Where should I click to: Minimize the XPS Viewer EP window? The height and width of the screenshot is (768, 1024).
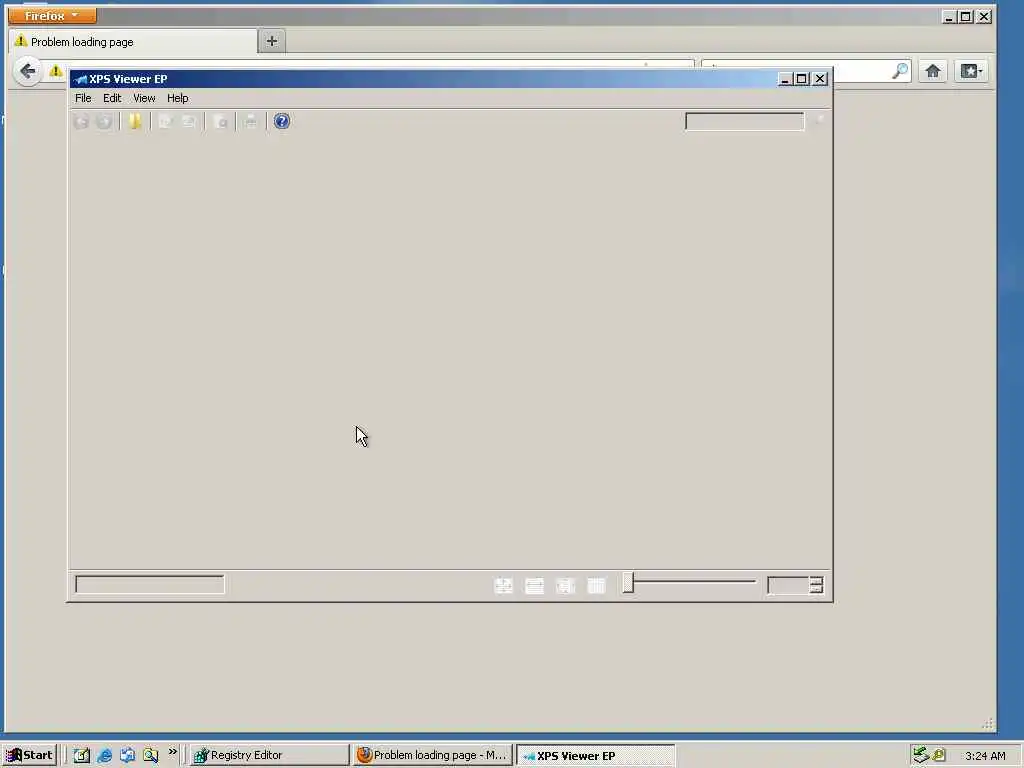point(785,79)
